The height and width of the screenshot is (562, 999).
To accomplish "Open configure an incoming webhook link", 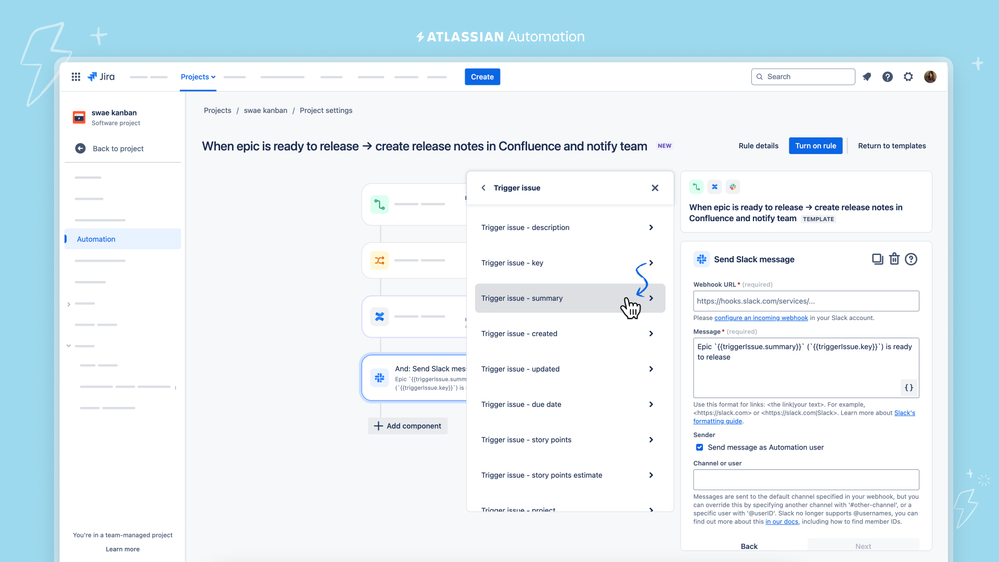I will (761, 317).
